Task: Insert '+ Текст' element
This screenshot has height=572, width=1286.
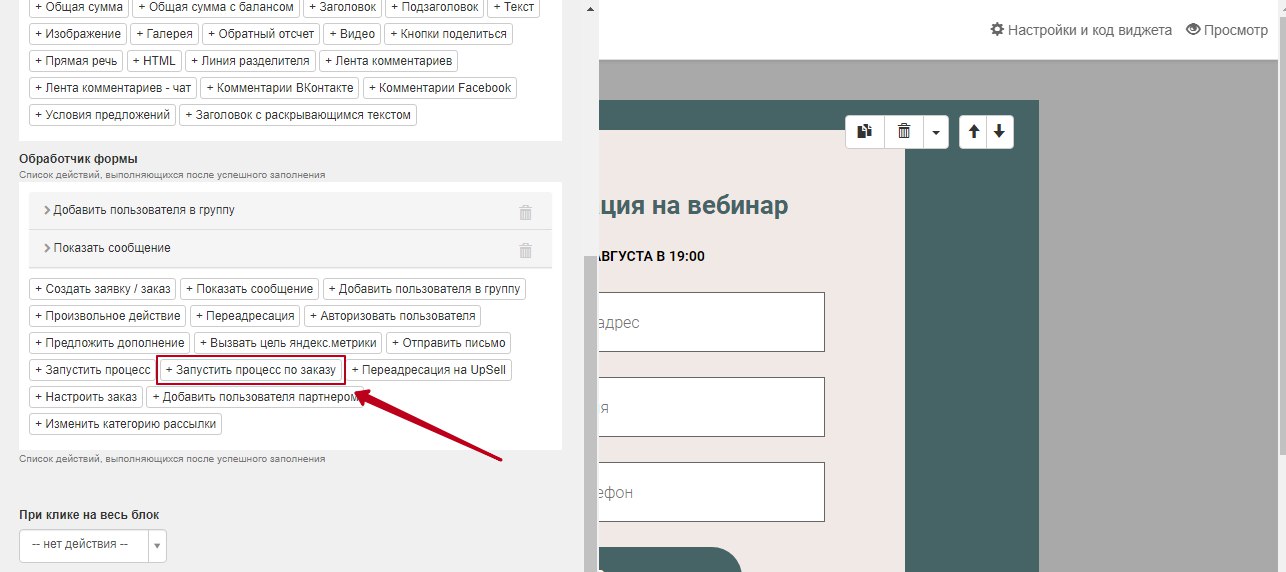Action: coord(514,7)
